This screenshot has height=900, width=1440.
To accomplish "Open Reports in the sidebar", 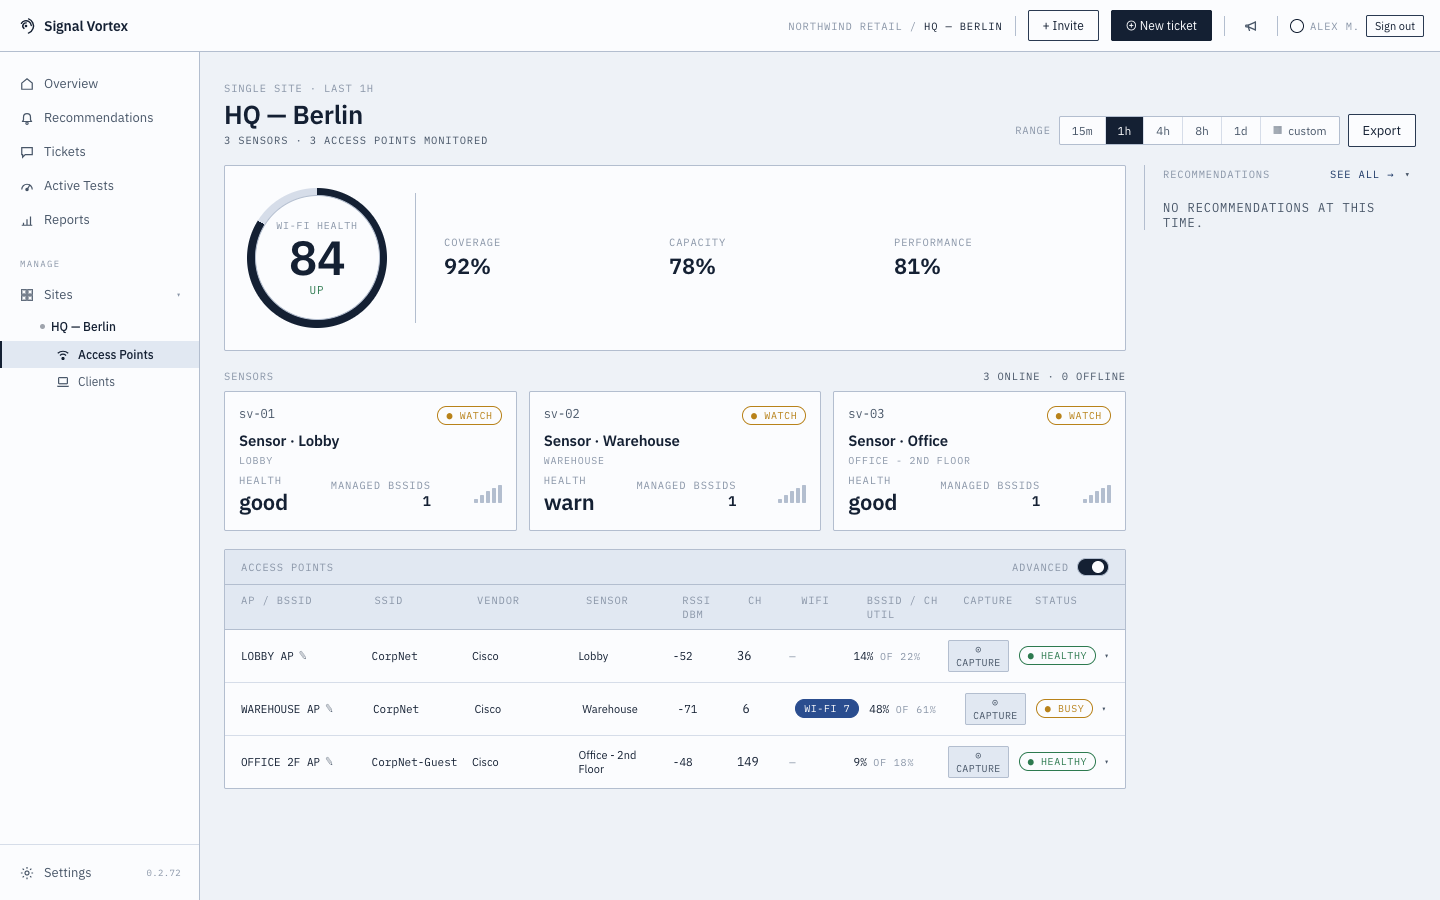I will pyautogui.click(x=100, y=220).
